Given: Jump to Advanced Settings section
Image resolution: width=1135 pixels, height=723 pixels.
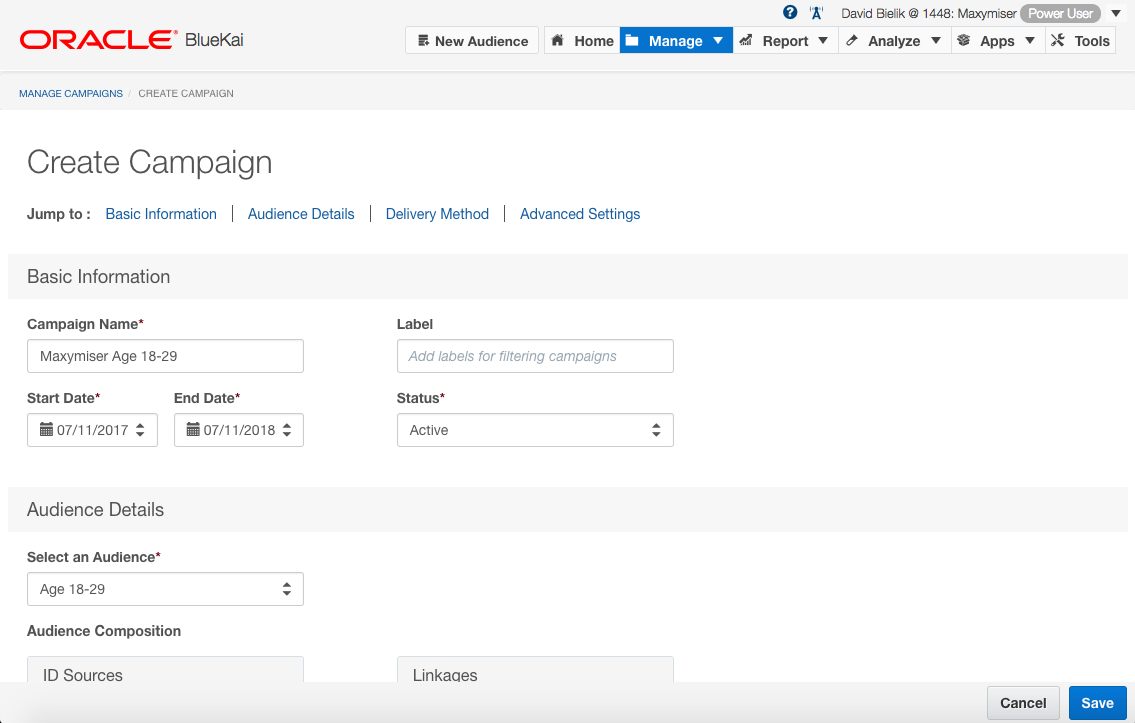Looking at the screenshot, I should [580, 214].
